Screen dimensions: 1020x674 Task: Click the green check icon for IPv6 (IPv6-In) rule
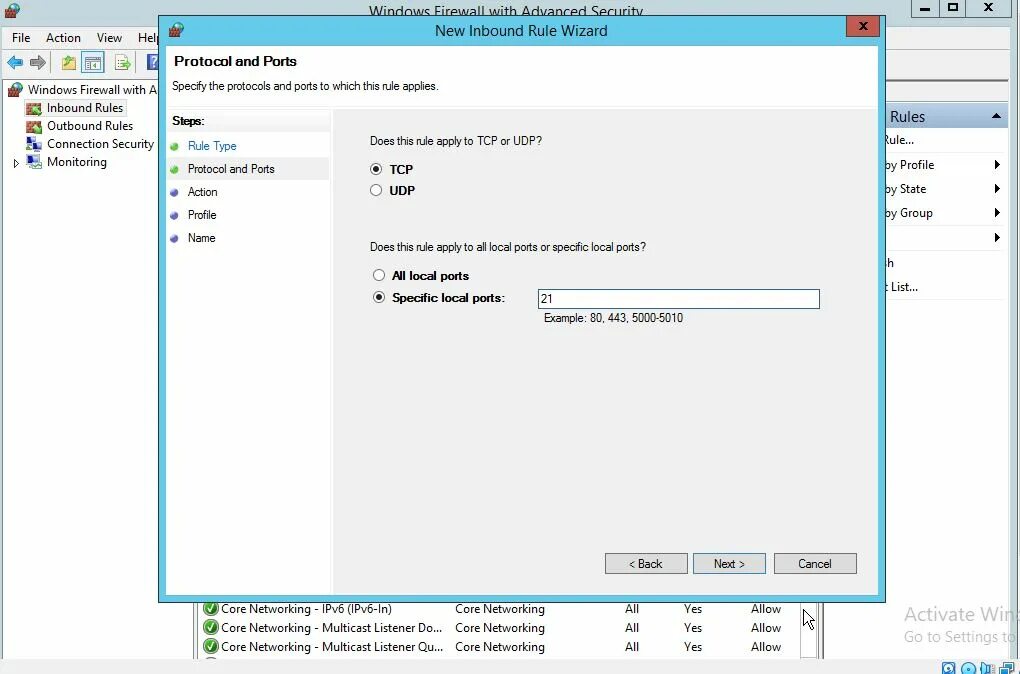click(x=210, y=609)
